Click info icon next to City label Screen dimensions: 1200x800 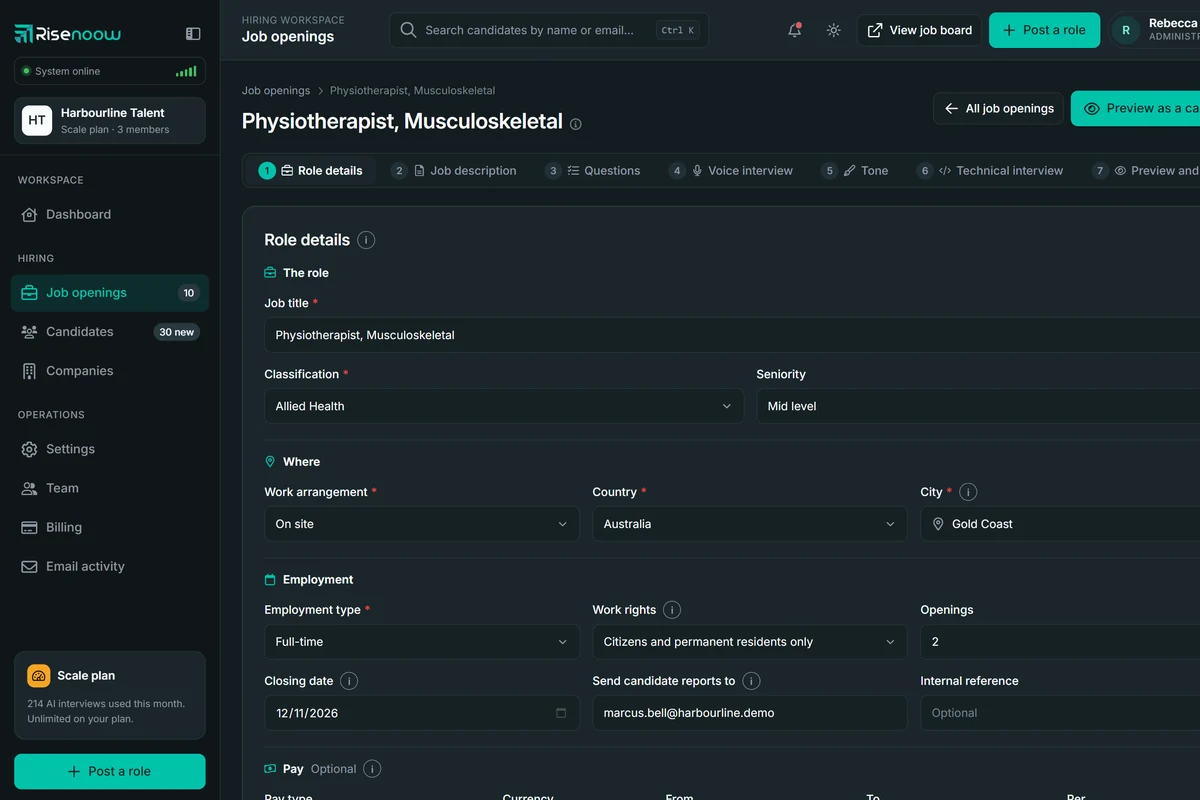point(968,492)
